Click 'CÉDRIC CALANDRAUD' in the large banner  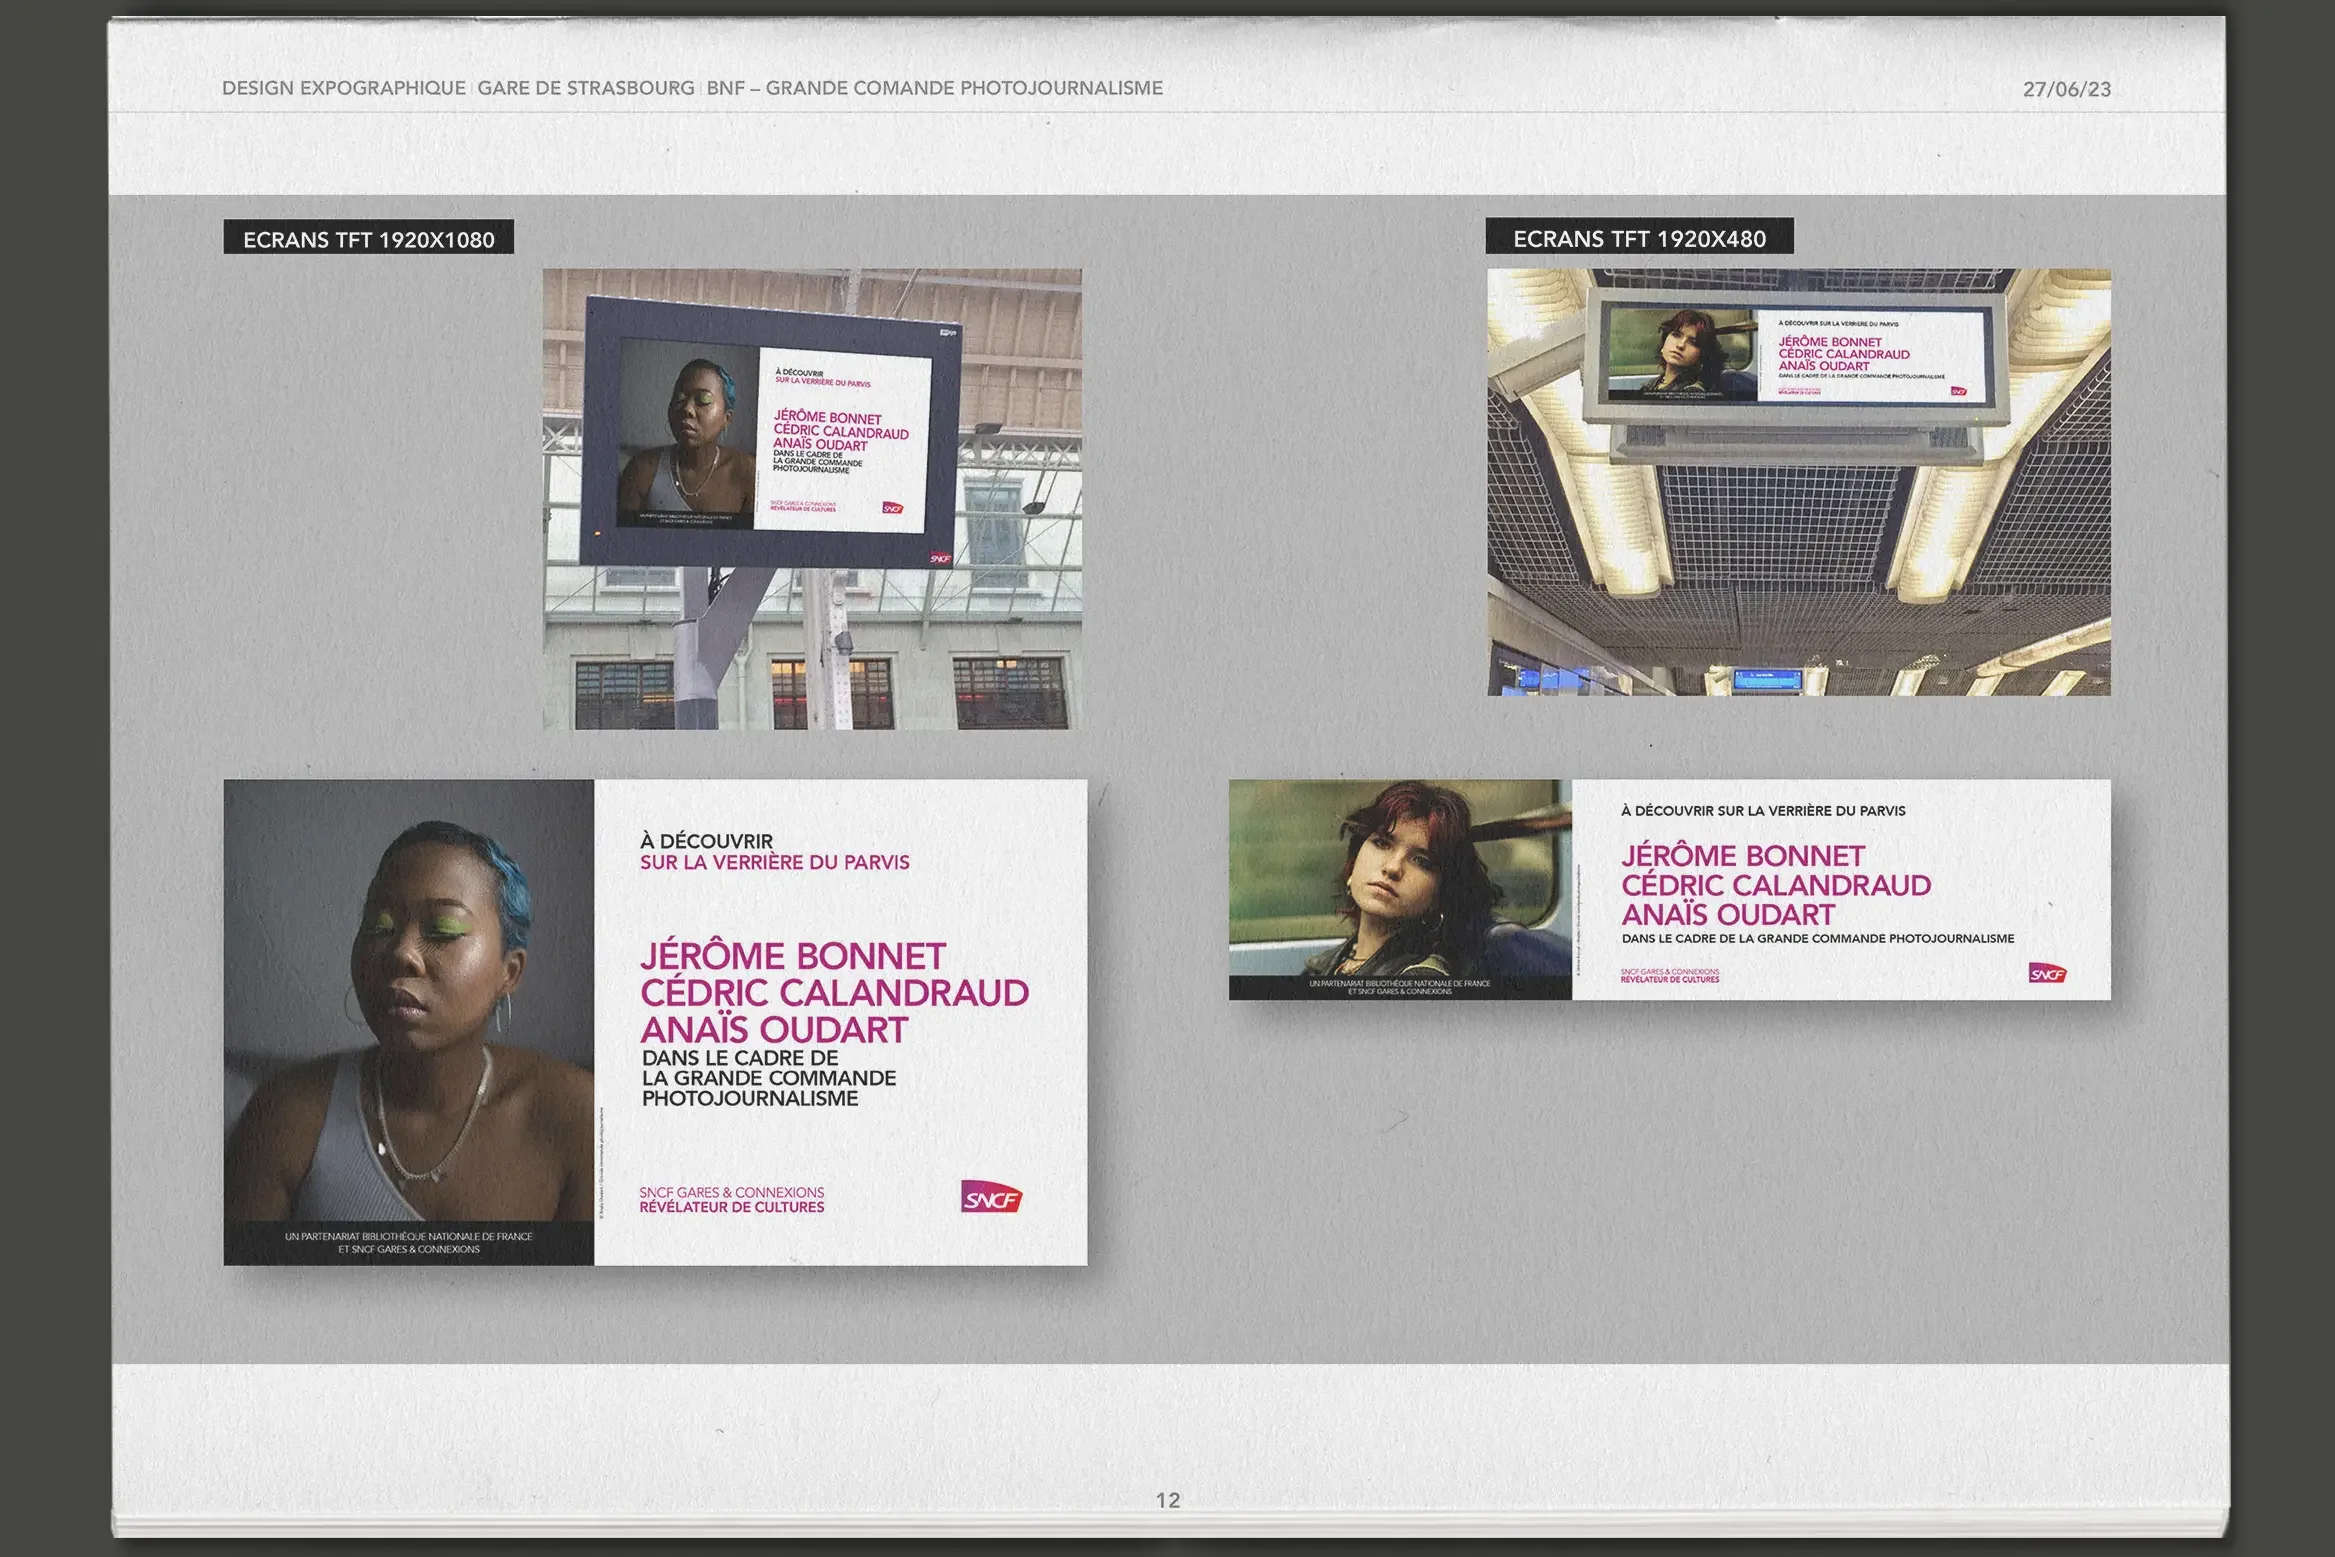click(835, 993)
